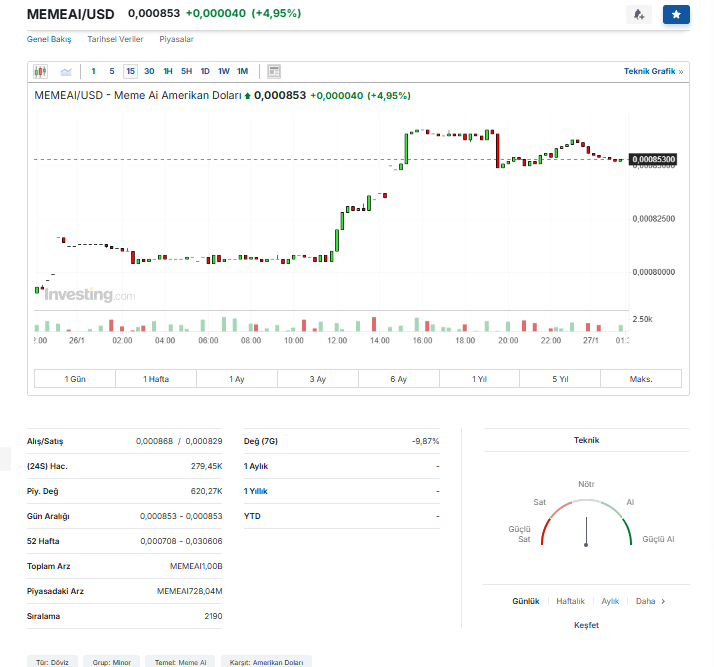Viewport: 714px width, 667px height.
Task: Click the 0,00080000 price axis label
Action: [x=653, y=272]
